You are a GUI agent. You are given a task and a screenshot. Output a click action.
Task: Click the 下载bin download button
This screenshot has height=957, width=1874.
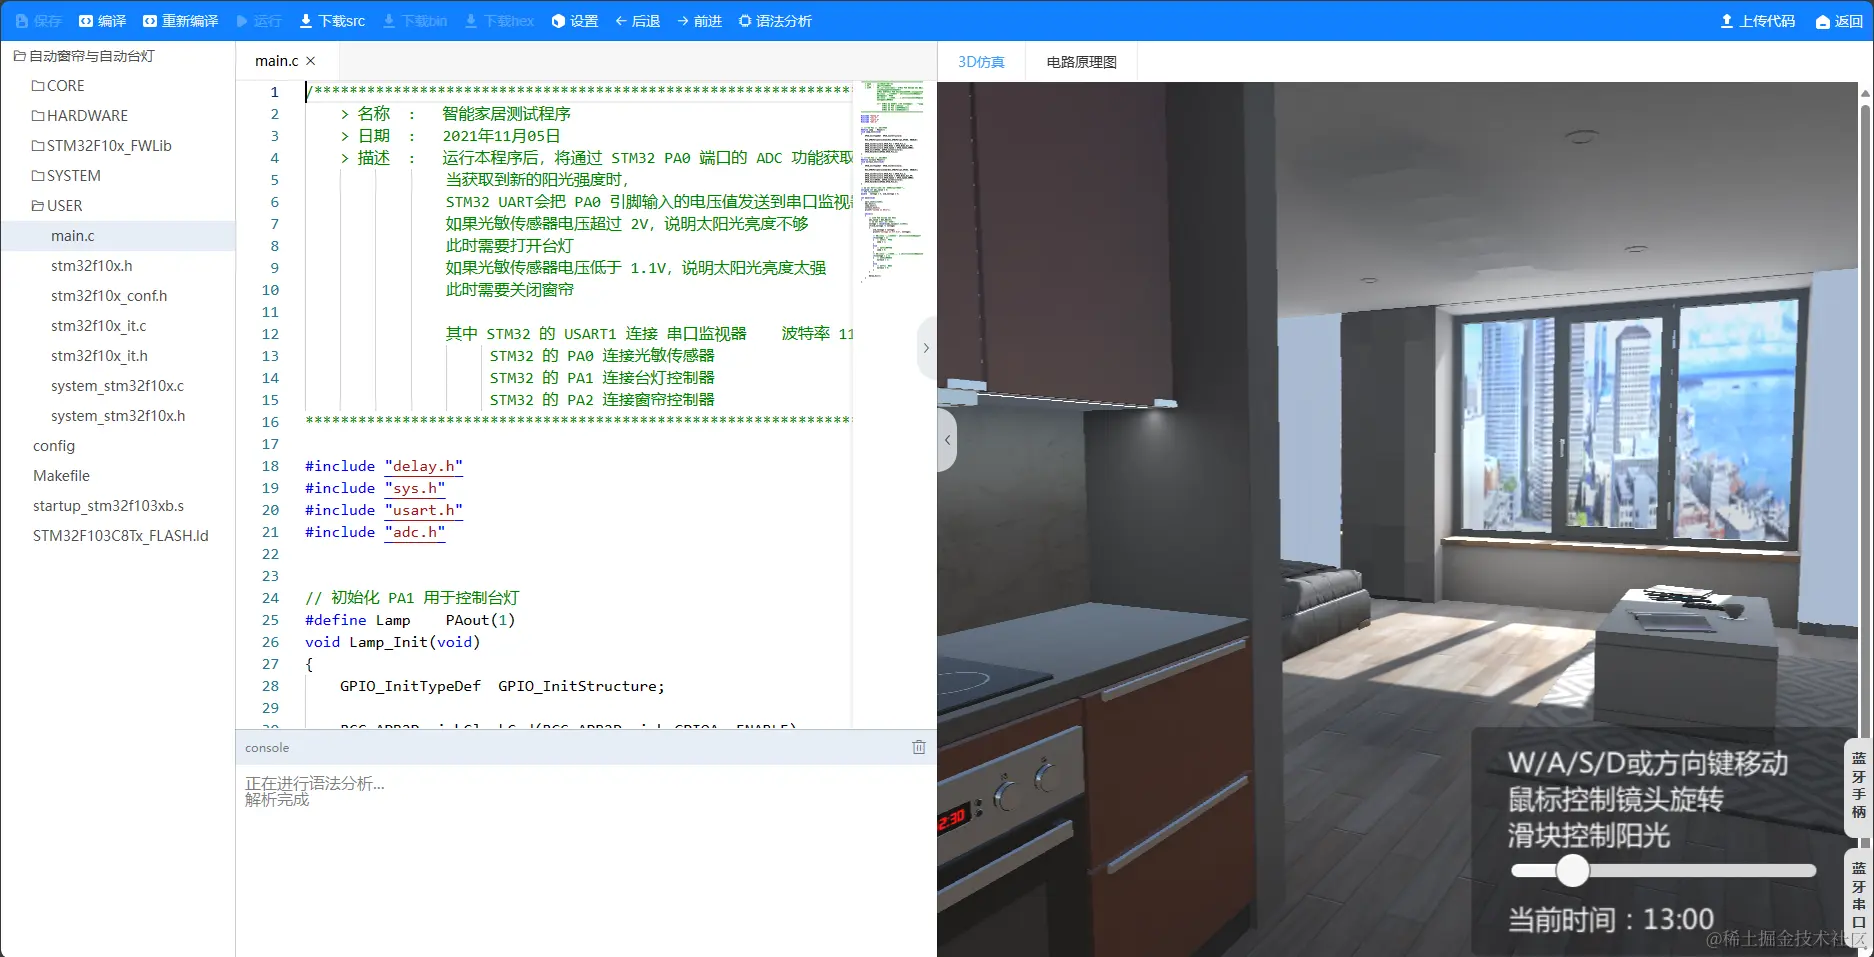(x=415, y=21)
